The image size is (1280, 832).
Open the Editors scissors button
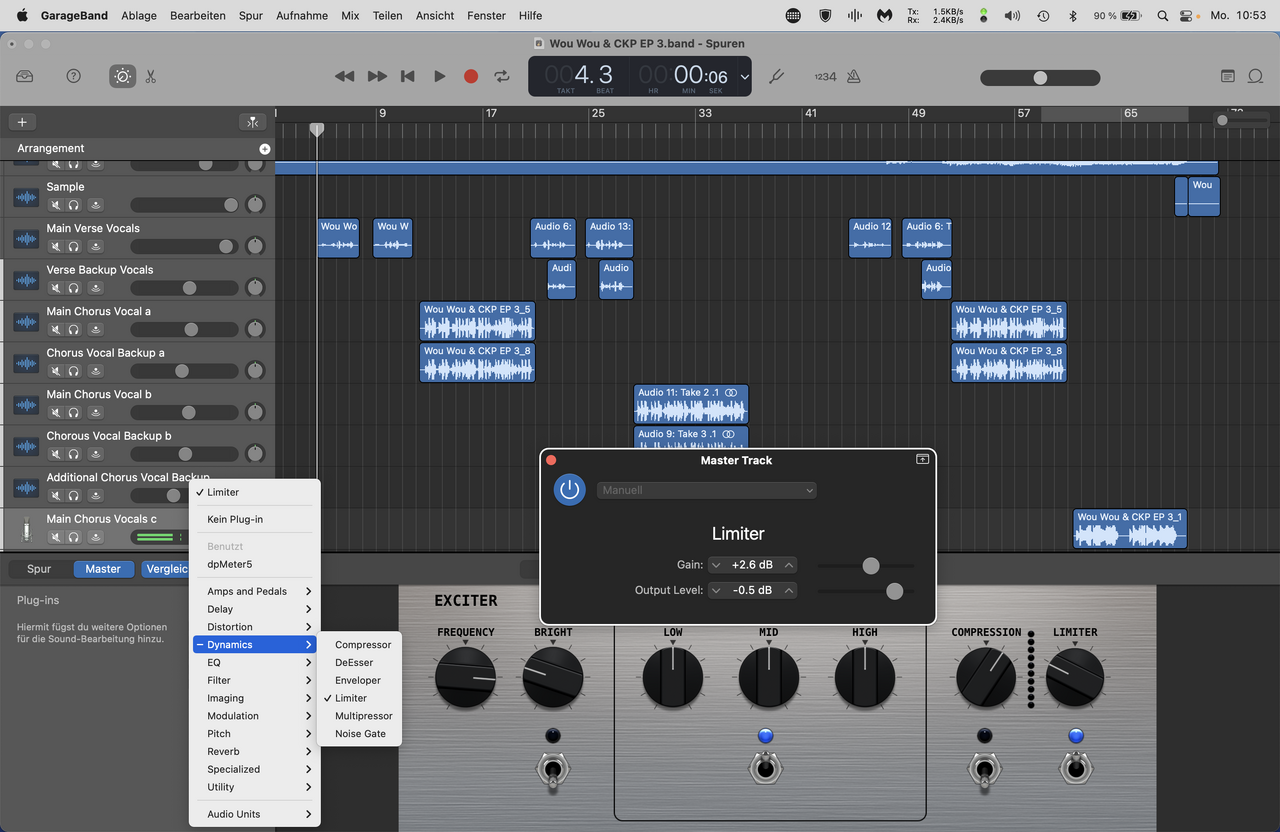(x=151, y=76)
